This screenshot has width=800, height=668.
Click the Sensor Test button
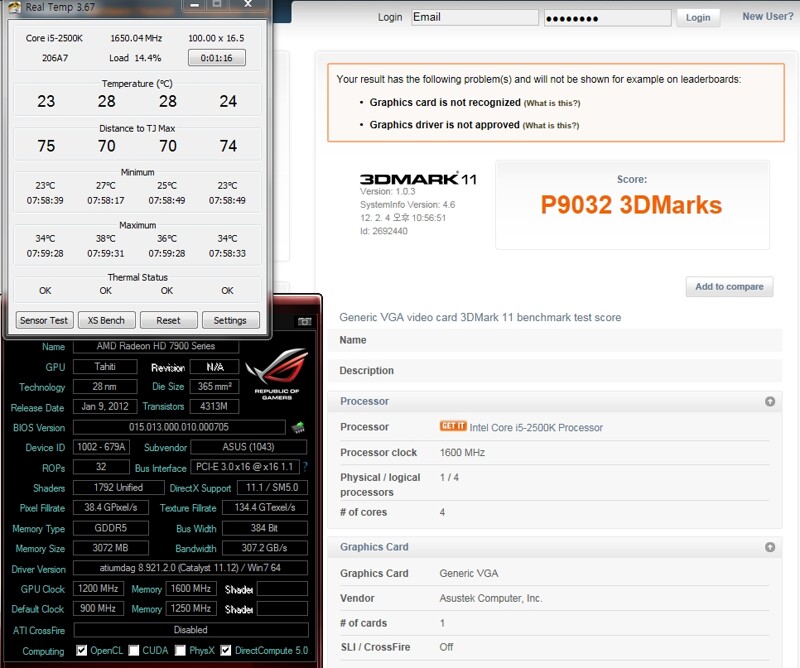44,320
